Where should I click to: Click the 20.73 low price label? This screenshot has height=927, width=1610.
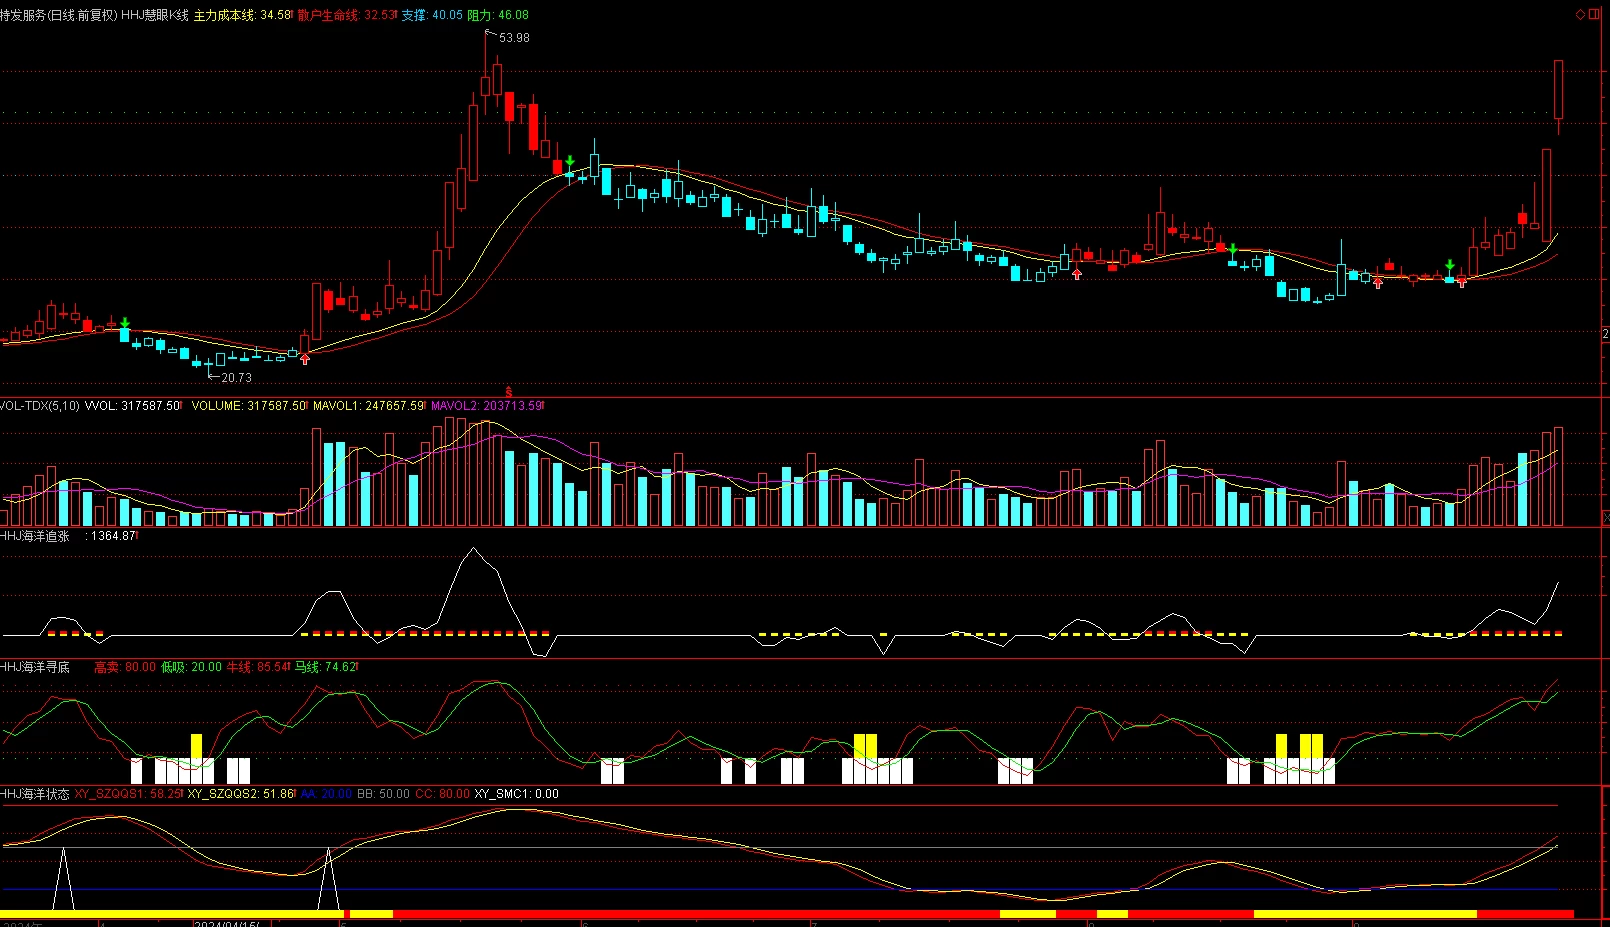[x=237, y=378]
